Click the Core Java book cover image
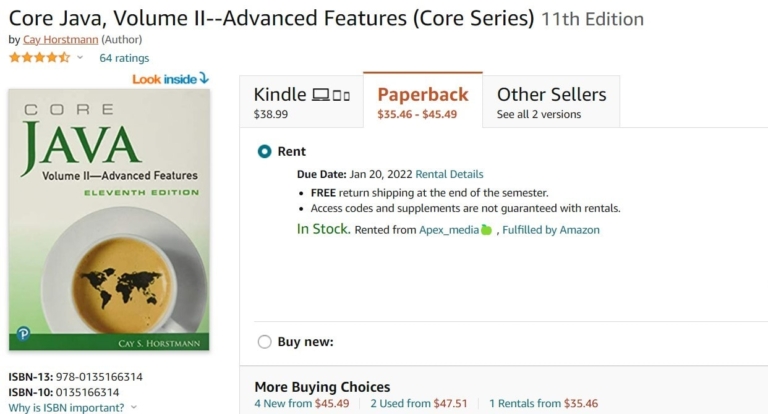This screenshot has width=768, height=414. [x=109, y=220]
